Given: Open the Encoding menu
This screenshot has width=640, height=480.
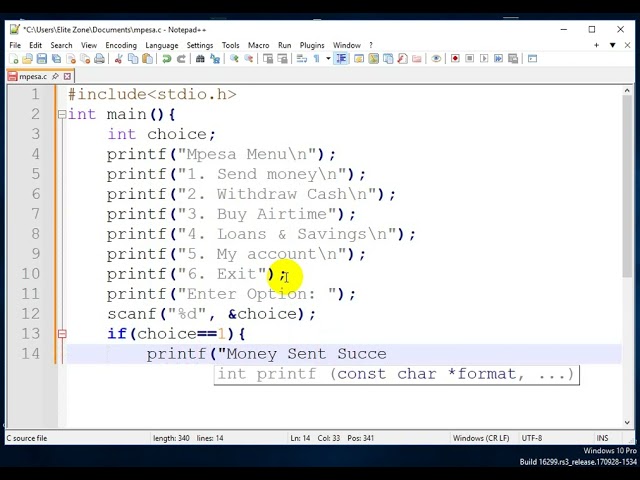Looking at the screenshot, I should coord(121,45).
